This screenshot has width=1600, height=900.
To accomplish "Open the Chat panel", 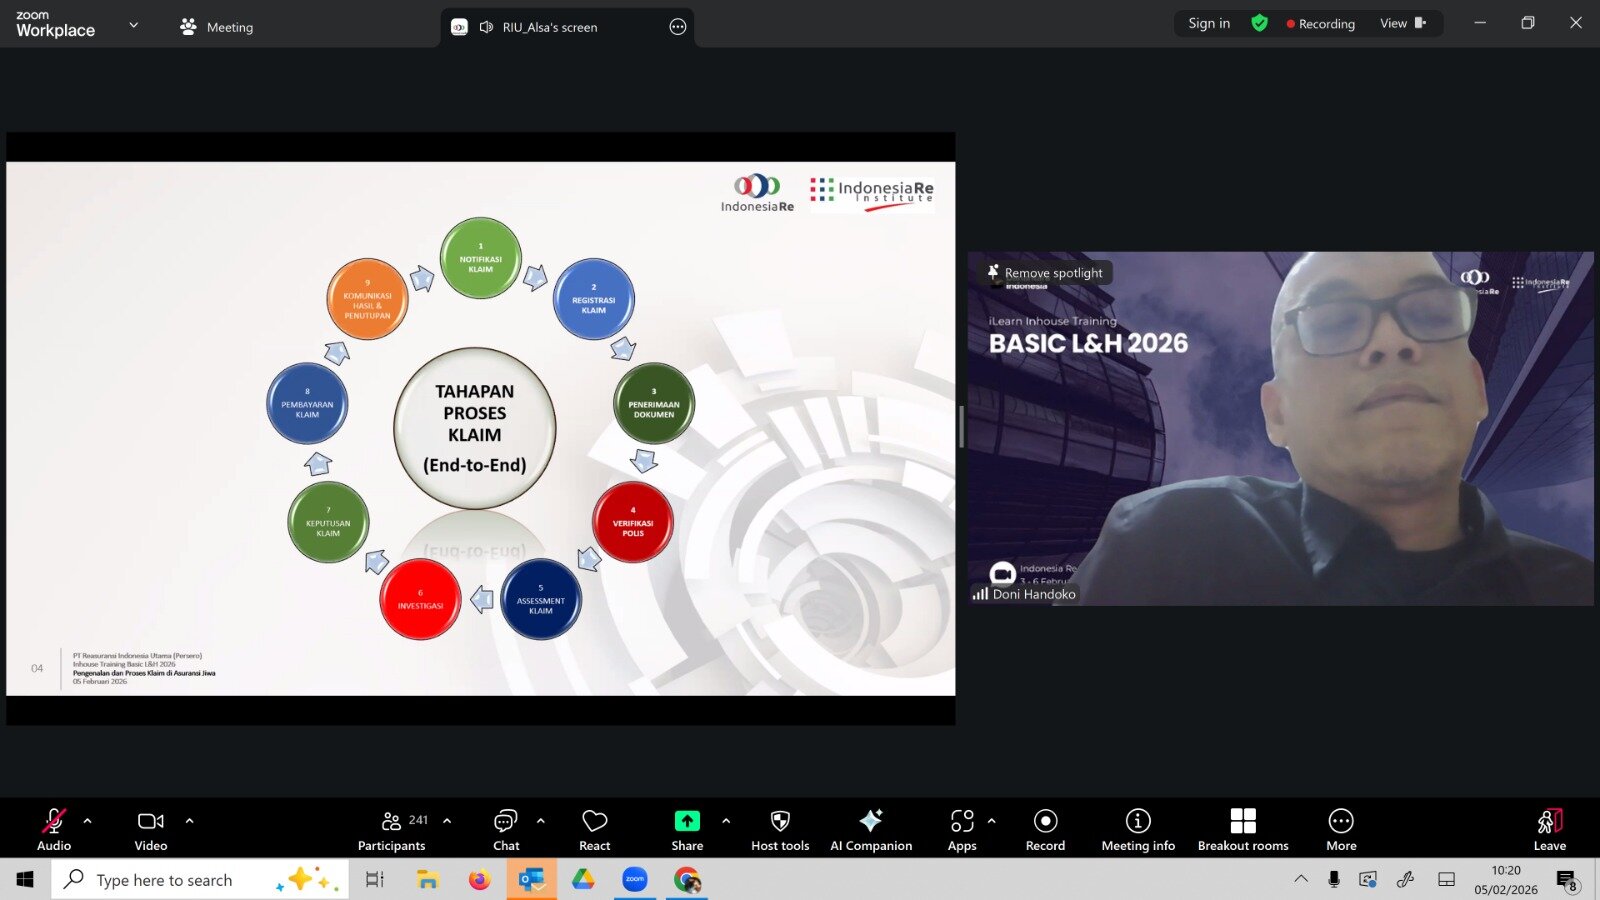I will [506, 830].
